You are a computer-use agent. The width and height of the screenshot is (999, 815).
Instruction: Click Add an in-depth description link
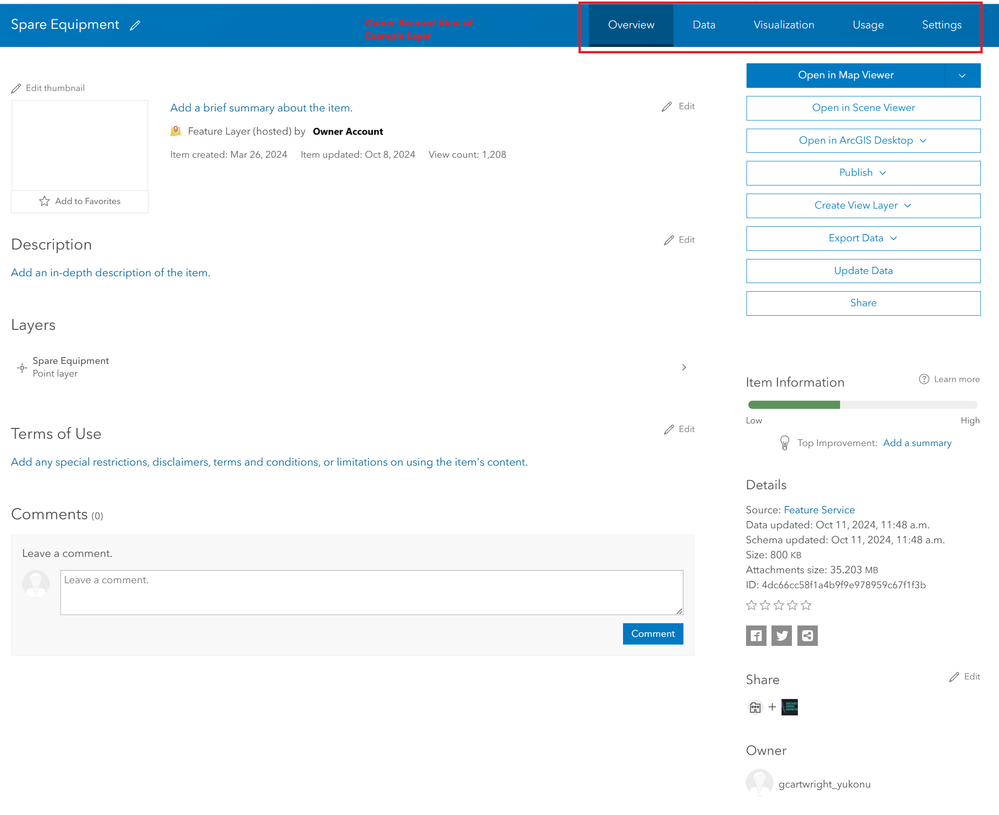tap(110, 272)
